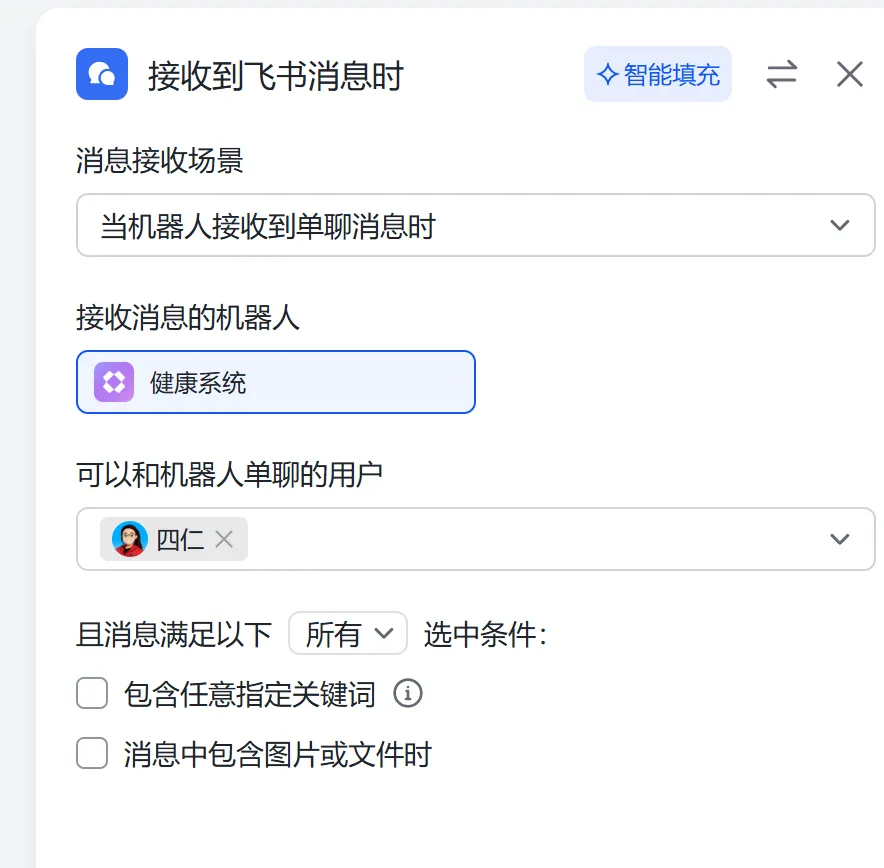
Task: Click the 智能填充 smart fill button
Action: [x=657, y=74]
